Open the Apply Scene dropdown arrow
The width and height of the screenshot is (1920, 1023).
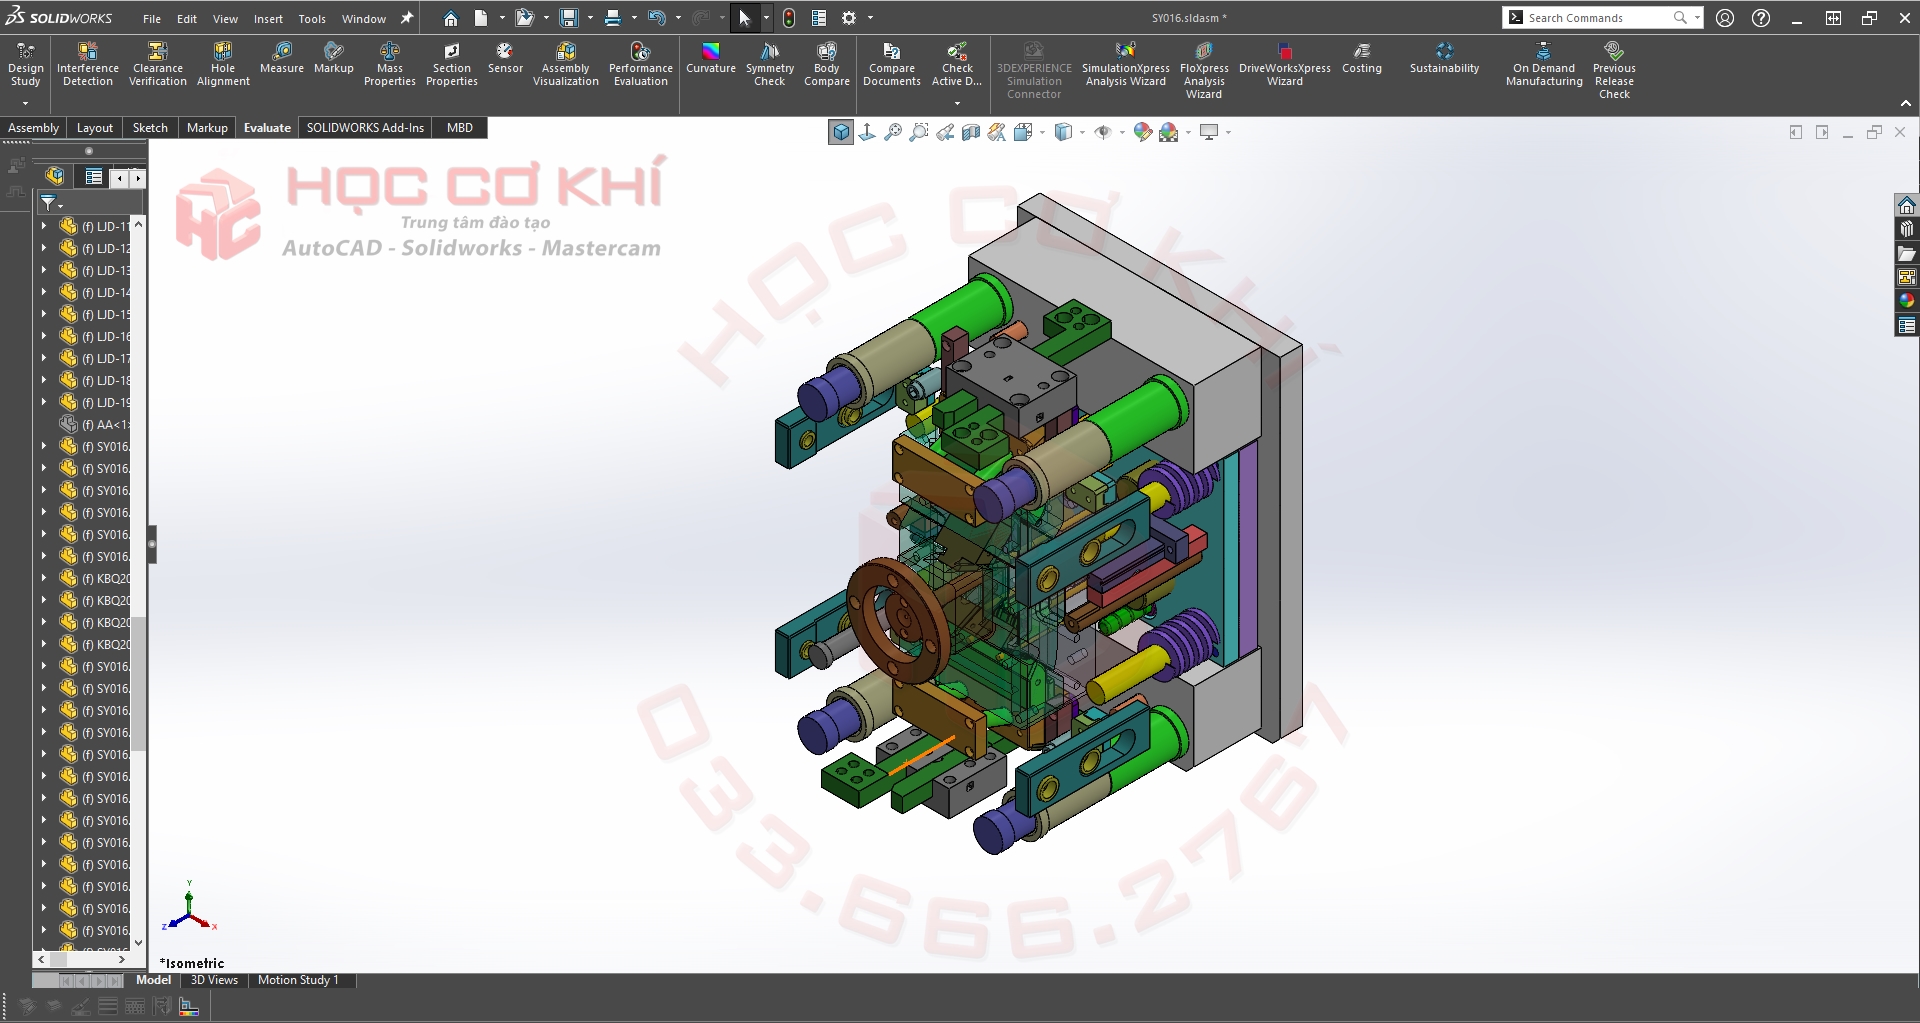pyautogui.click(x=1188, y=132)
